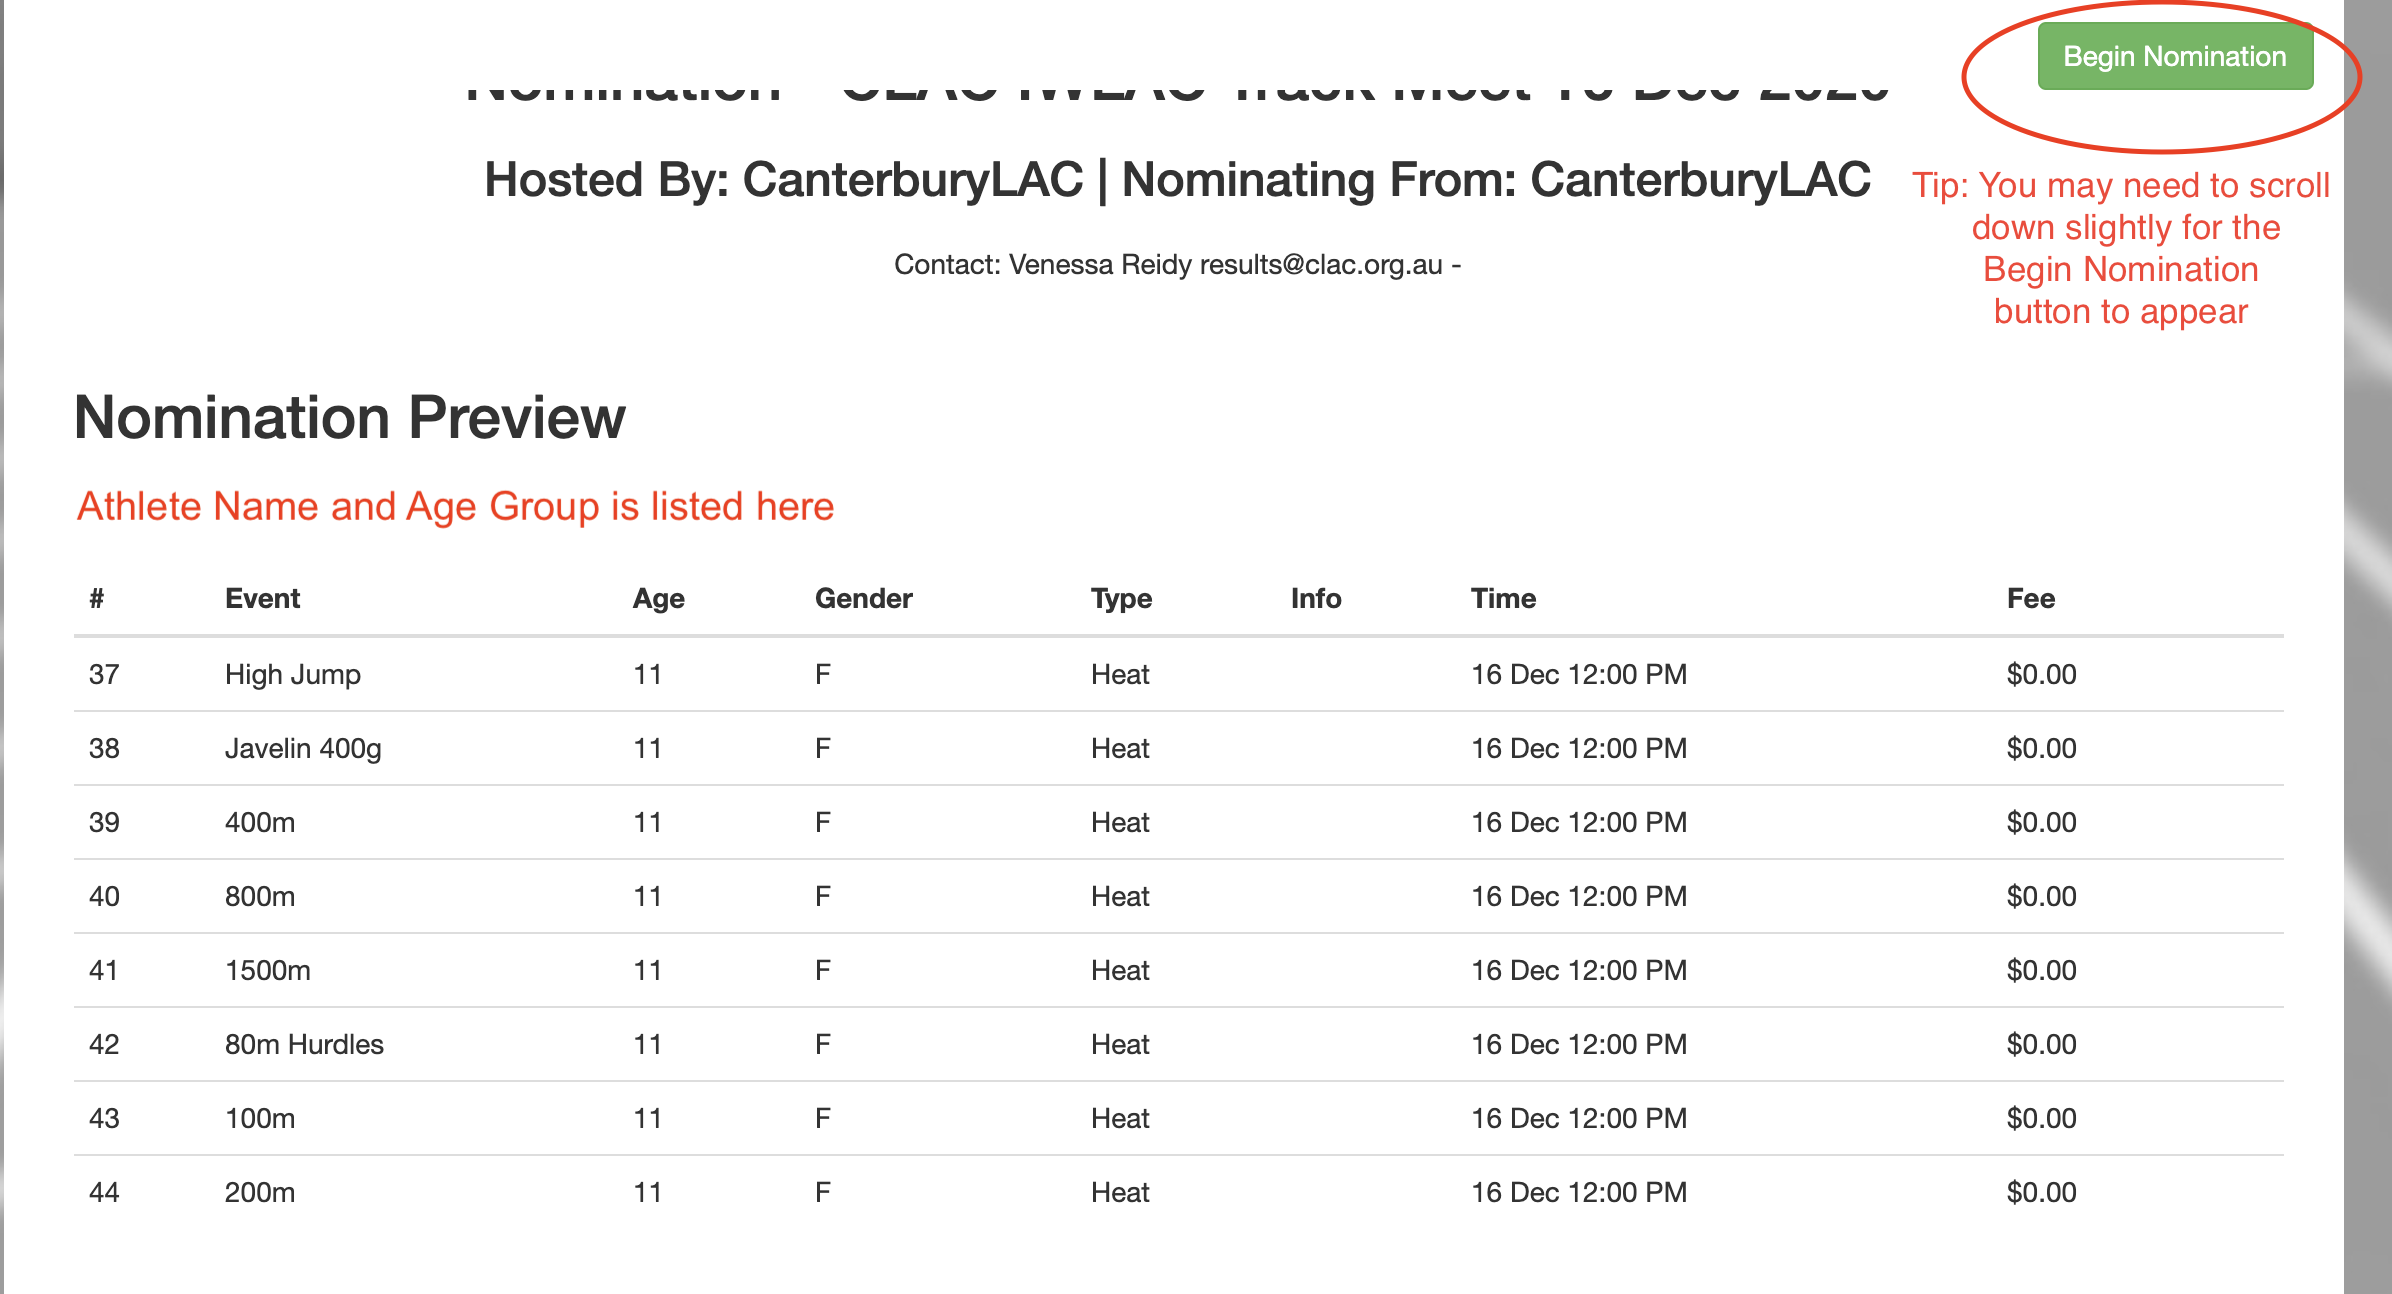Image resolution: width=2392 pixels, height=1294 pixels.
Task: Click the Age column header
Action: click(x=658, y=598)
